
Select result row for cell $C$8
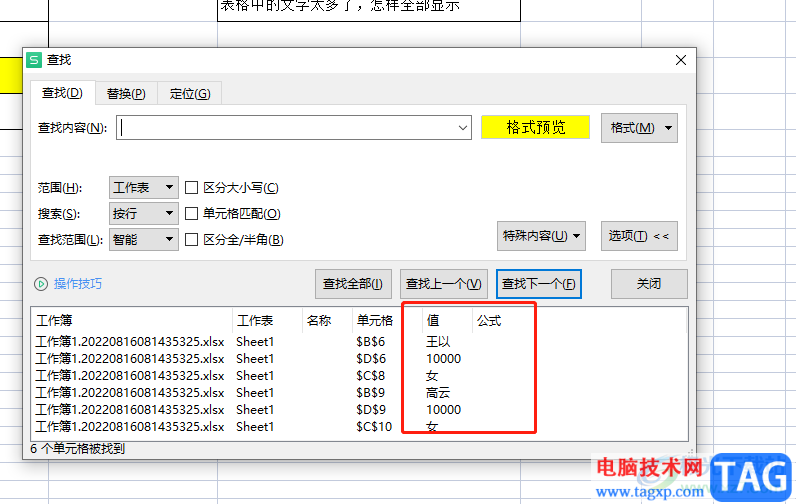click(x=359, y=376)
